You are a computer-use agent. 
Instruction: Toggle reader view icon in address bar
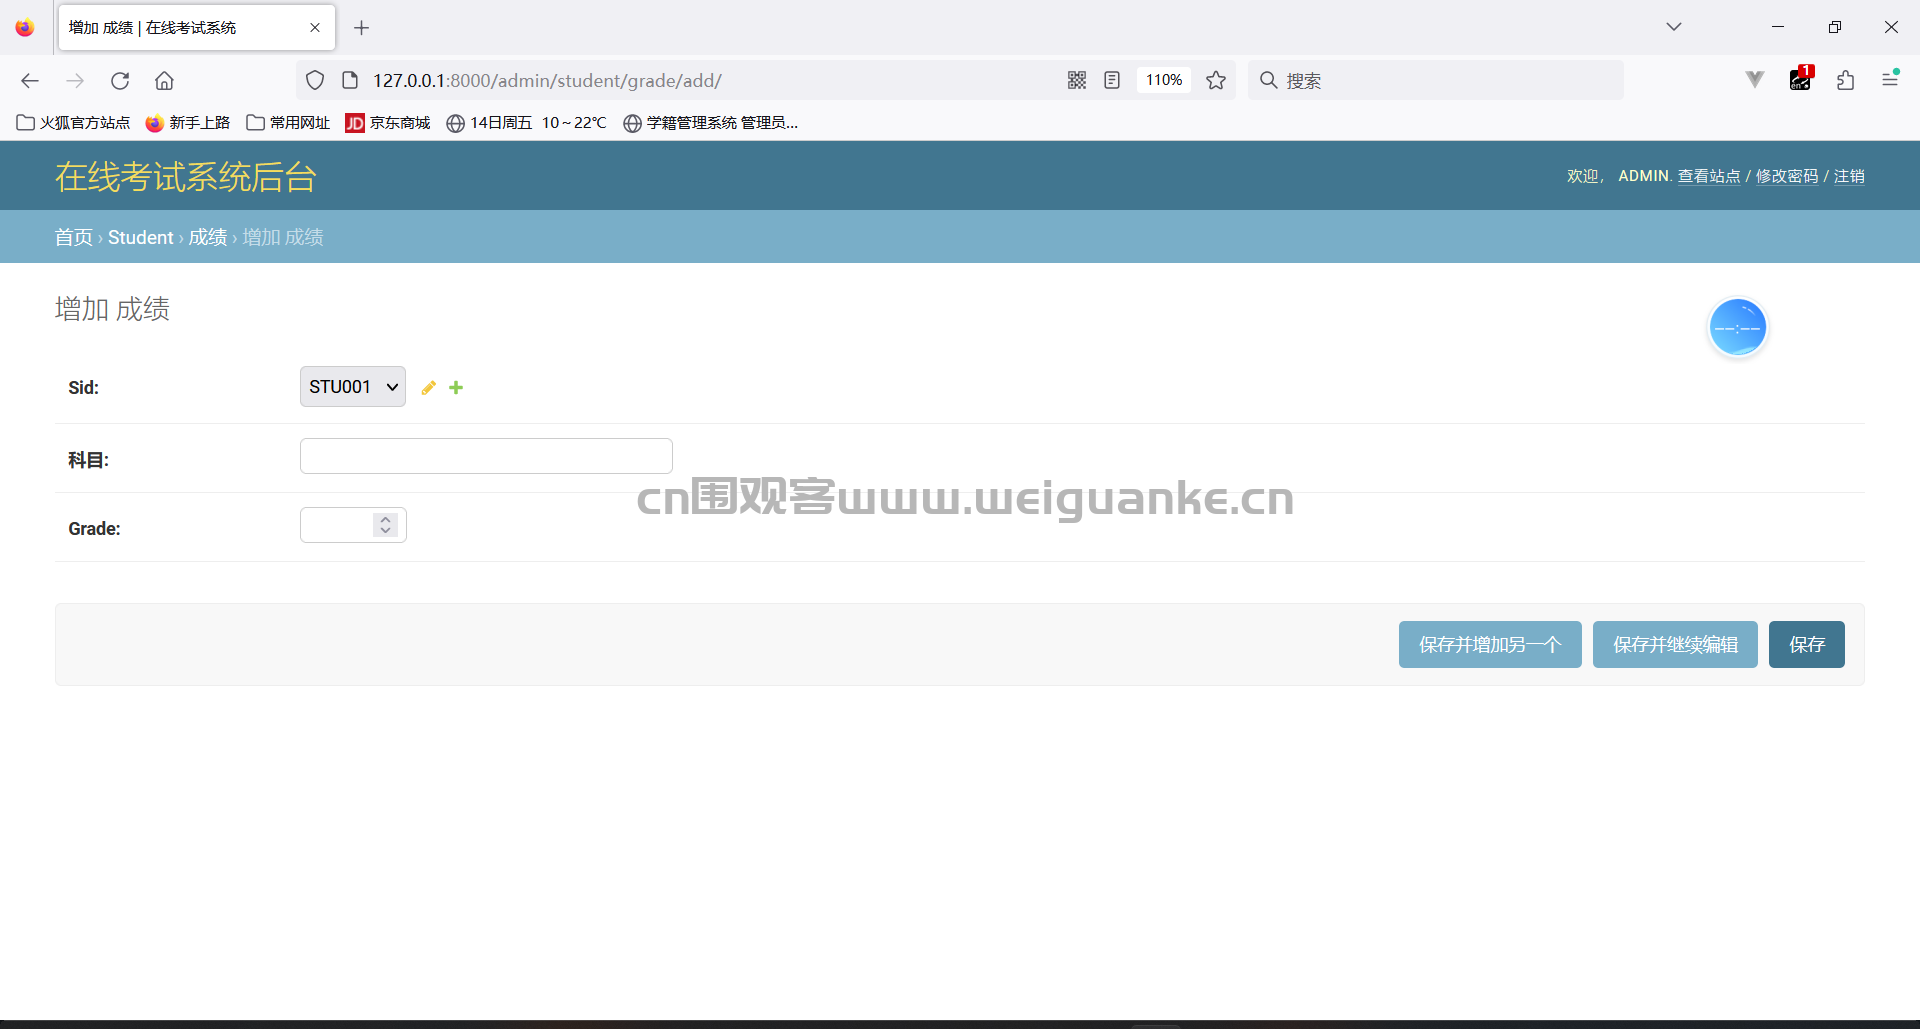pyautogui.click(x=1112, y=80)
